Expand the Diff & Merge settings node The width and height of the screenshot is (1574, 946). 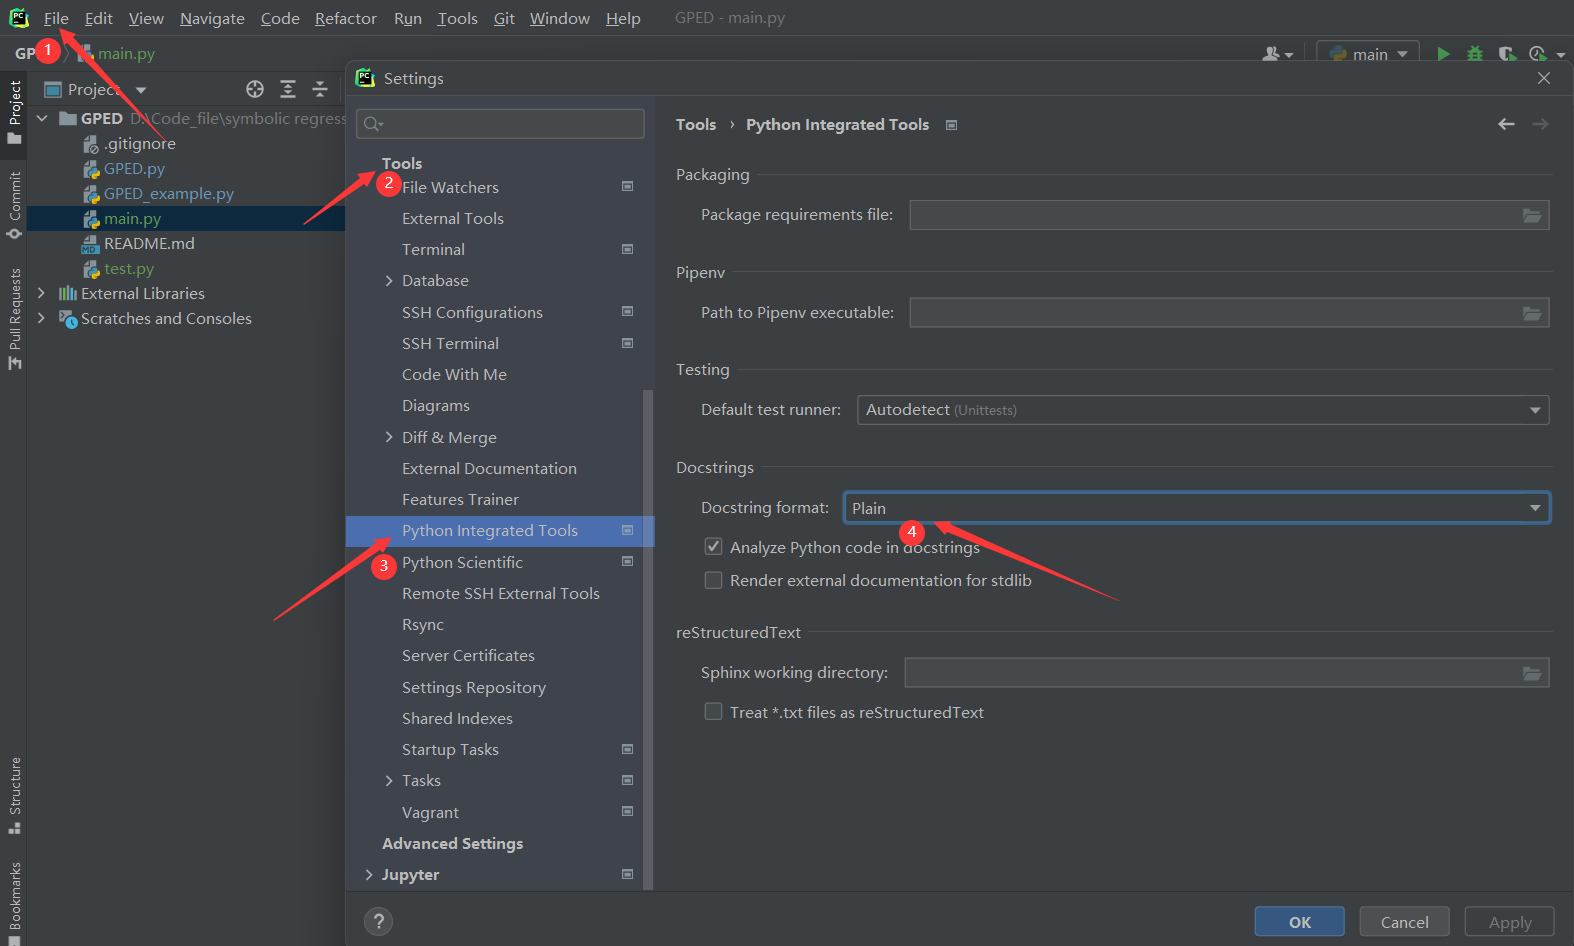[389, 437]
